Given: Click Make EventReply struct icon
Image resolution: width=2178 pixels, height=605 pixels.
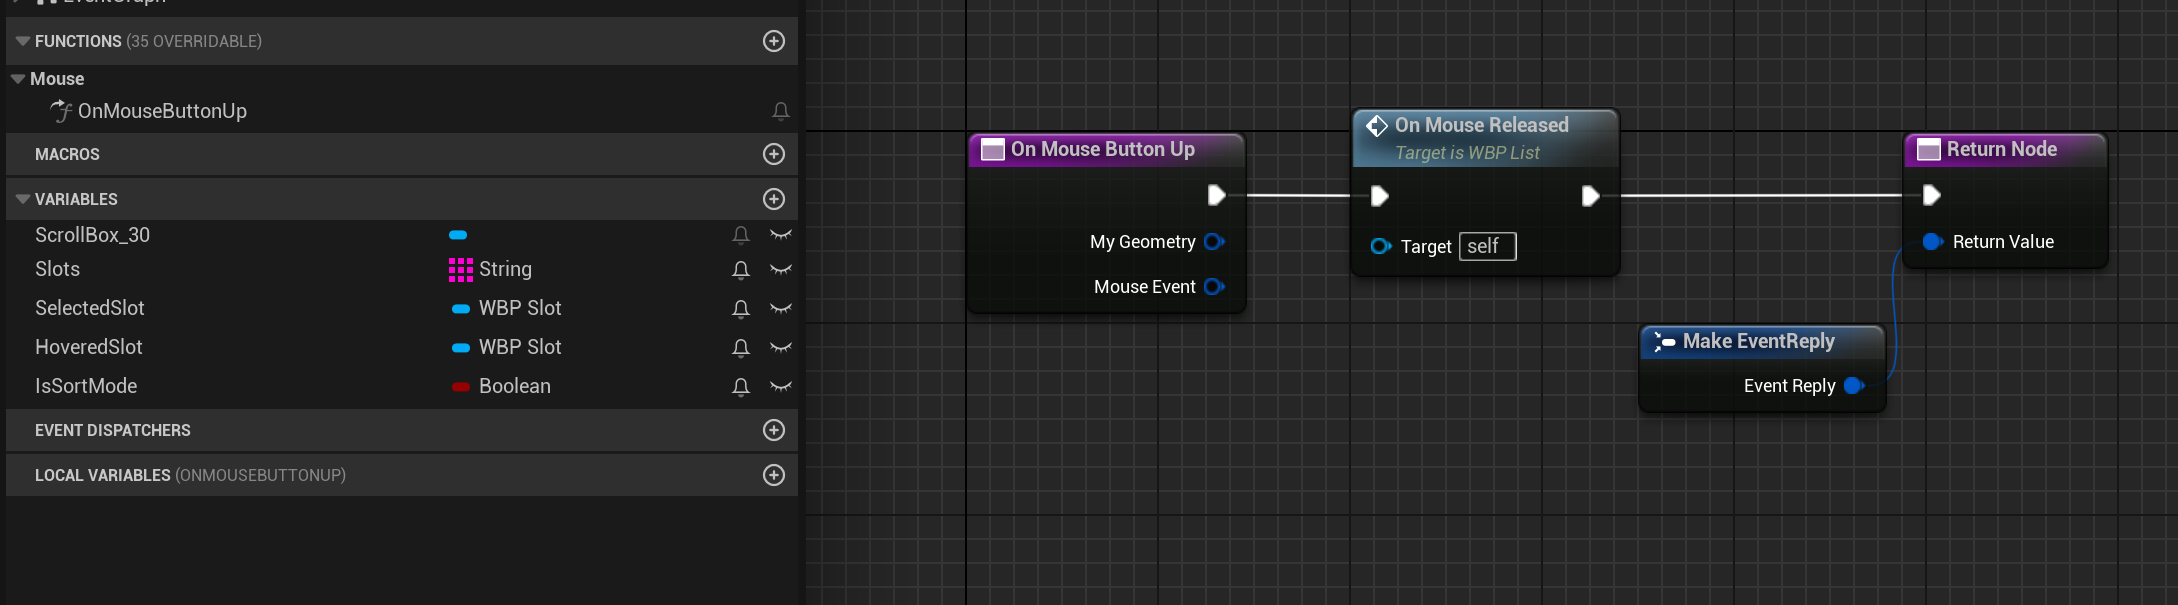Looking at the screenshot, I should pos(1665,342).
